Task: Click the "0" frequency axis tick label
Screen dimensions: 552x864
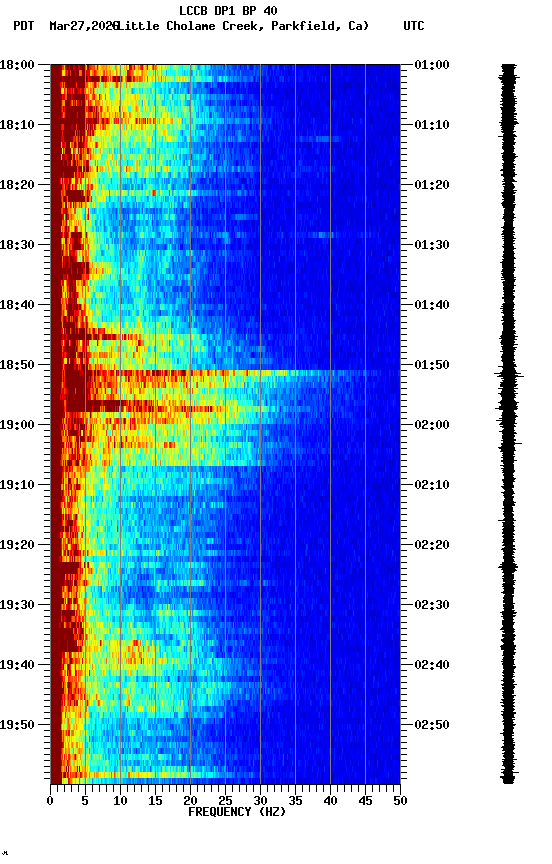Action: coord(50,801)
